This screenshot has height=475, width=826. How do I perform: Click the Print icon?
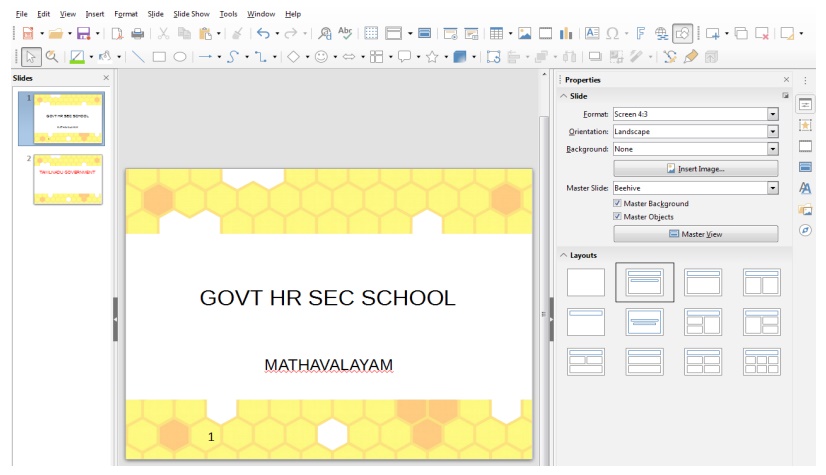coord(137,34)
